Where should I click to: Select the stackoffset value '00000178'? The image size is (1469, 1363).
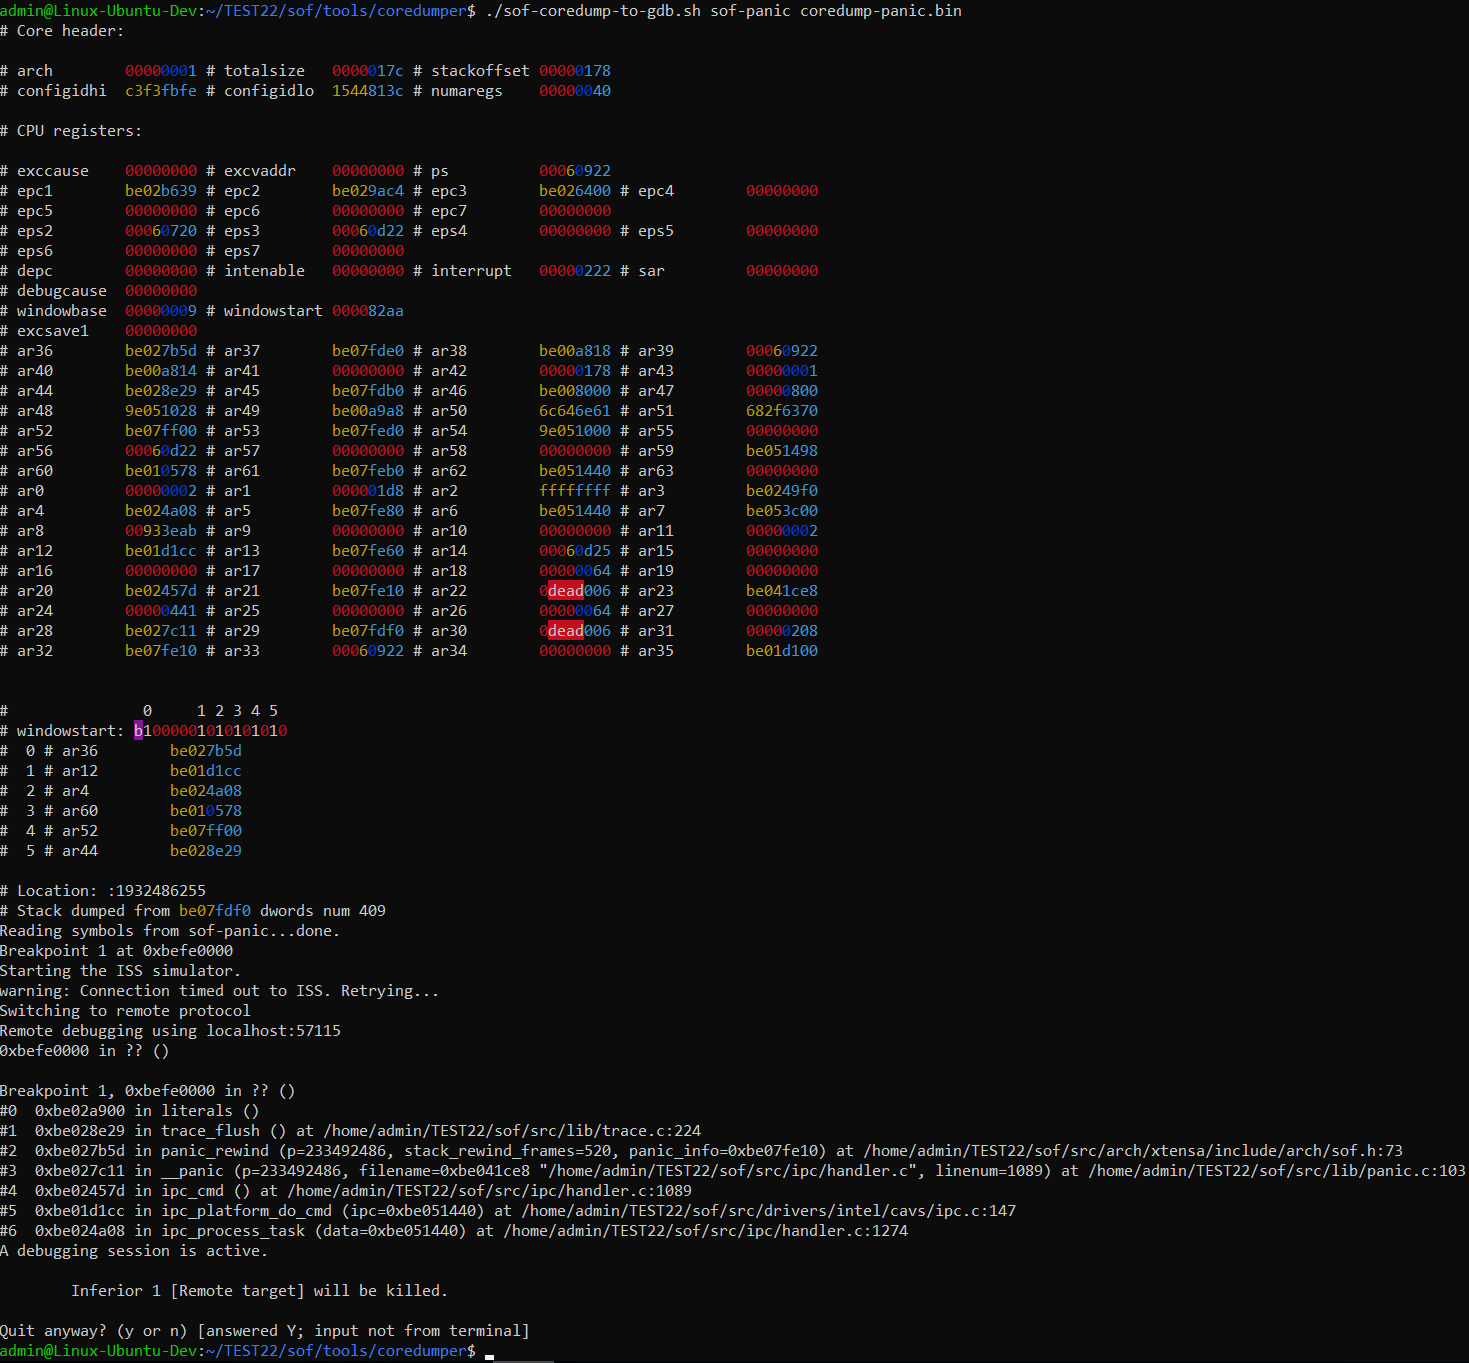[575, 71]
